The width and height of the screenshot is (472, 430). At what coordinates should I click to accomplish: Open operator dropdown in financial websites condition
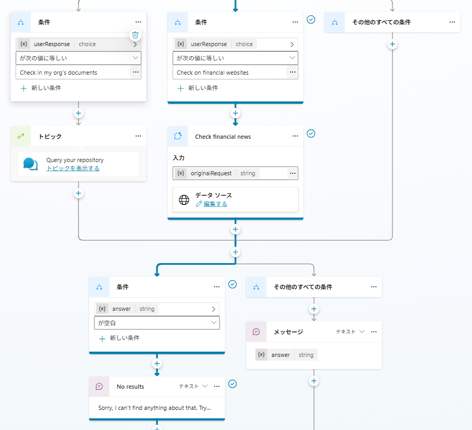[235, 58]
